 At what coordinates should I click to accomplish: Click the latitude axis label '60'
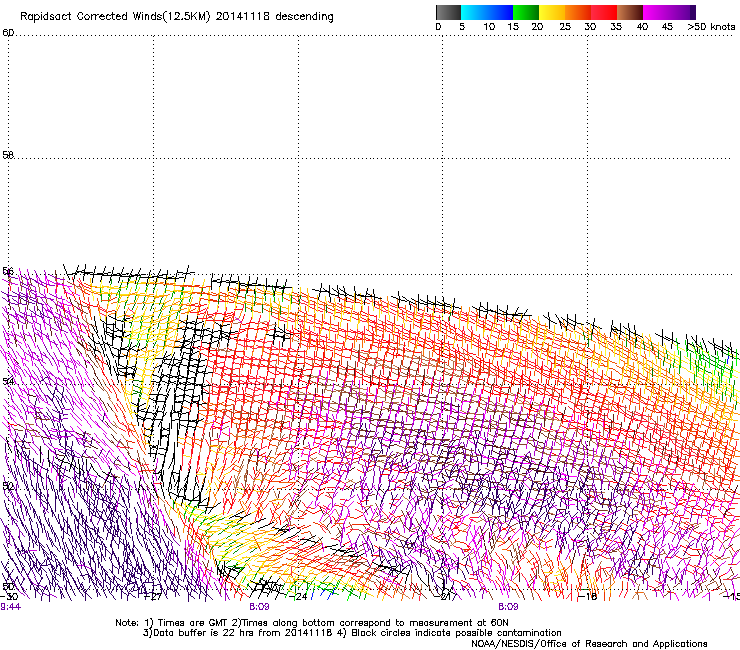click(x=8, y=33)
